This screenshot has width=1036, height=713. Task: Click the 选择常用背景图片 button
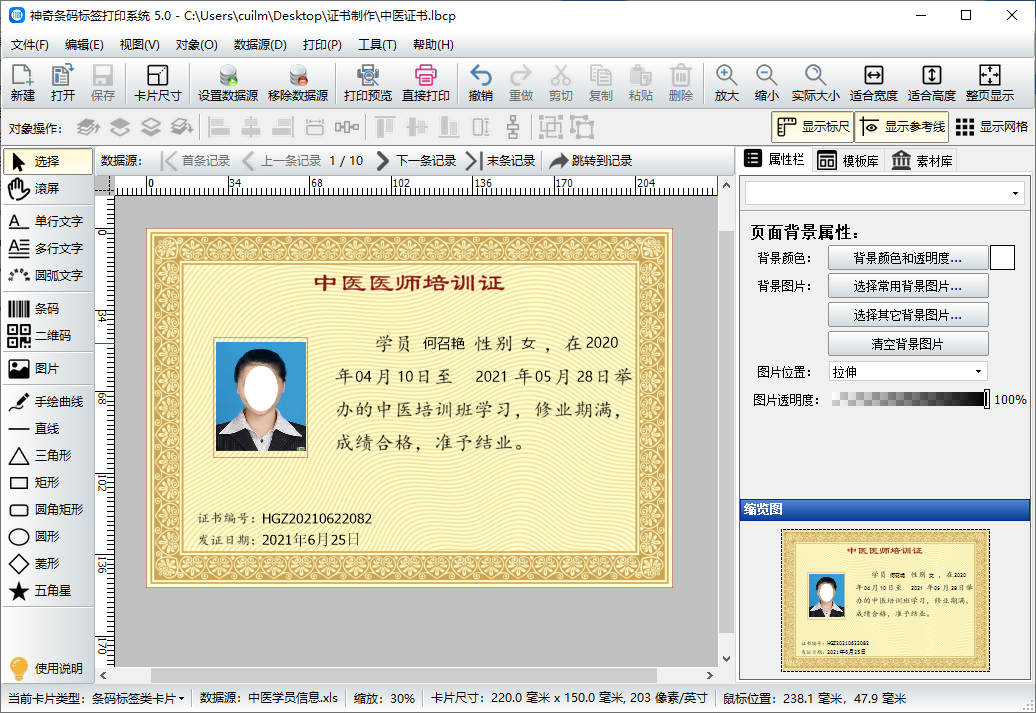click(907, 286)
